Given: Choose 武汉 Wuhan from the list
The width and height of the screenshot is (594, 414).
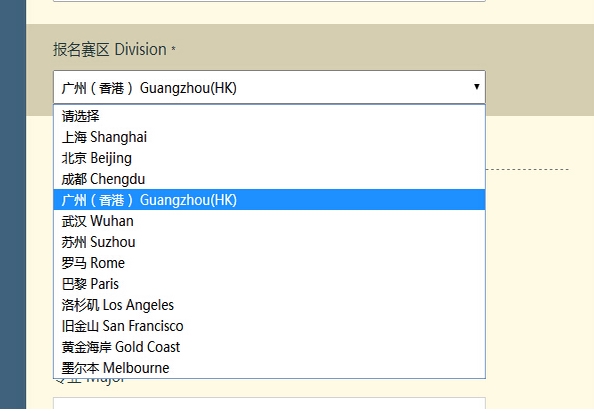Looking at the screenshot, I should coord(269,221).
